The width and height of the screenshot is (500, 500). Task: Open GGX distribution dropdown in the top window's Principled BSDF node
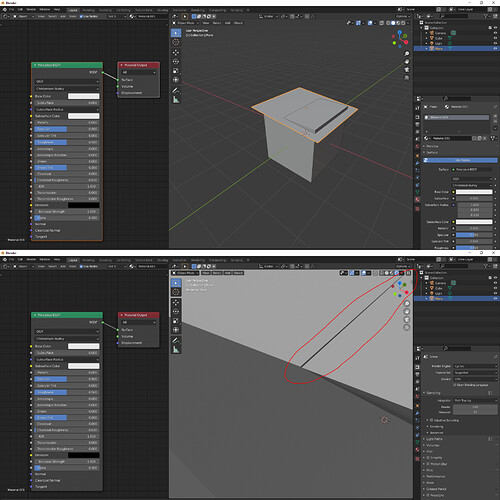point(67,81)
